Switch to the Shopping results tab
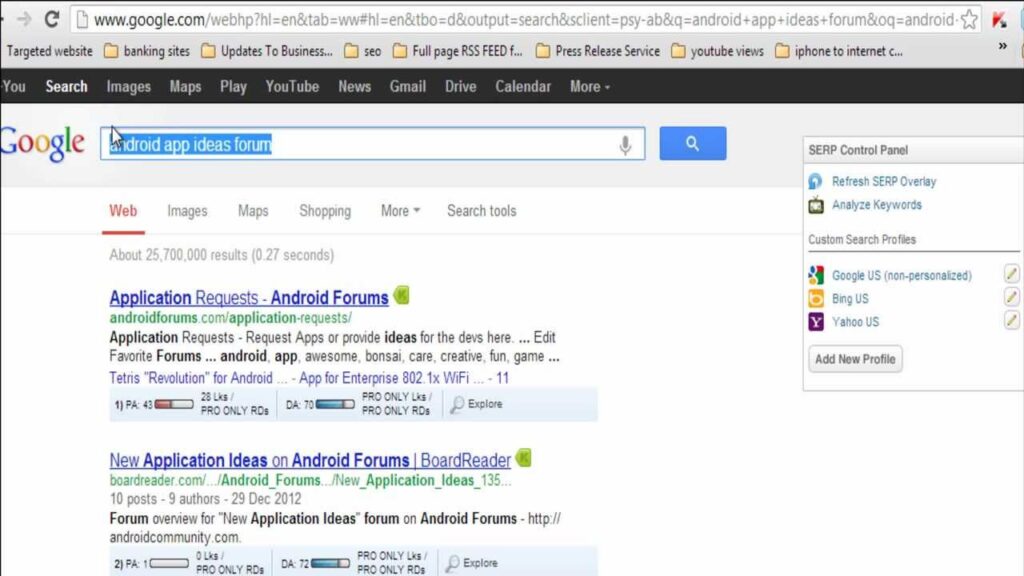Screen dimensions: 1024x576 pyautogui.click(x=325, y=211)
